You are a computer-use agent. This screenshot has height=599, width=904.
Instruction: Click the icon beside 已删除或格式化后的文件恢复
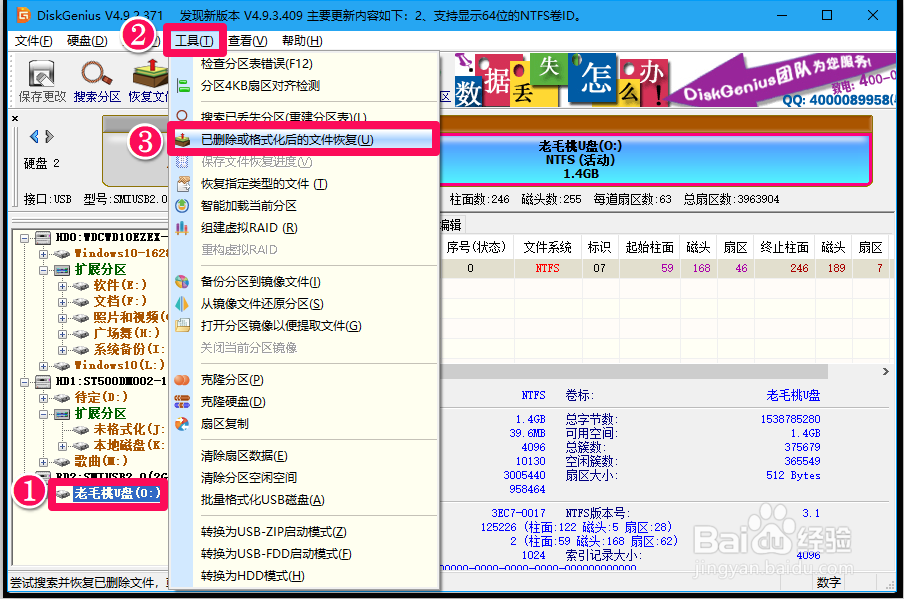pos(182,140)
